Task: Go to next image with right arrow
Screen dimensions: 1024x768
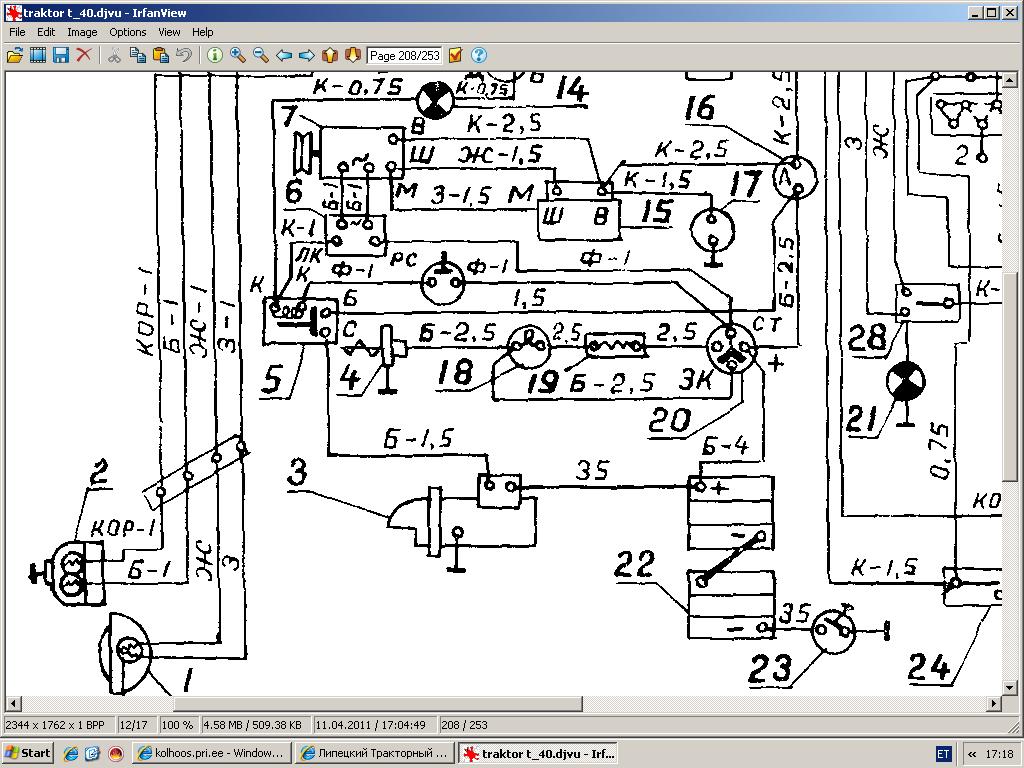Action: (307, 55)
